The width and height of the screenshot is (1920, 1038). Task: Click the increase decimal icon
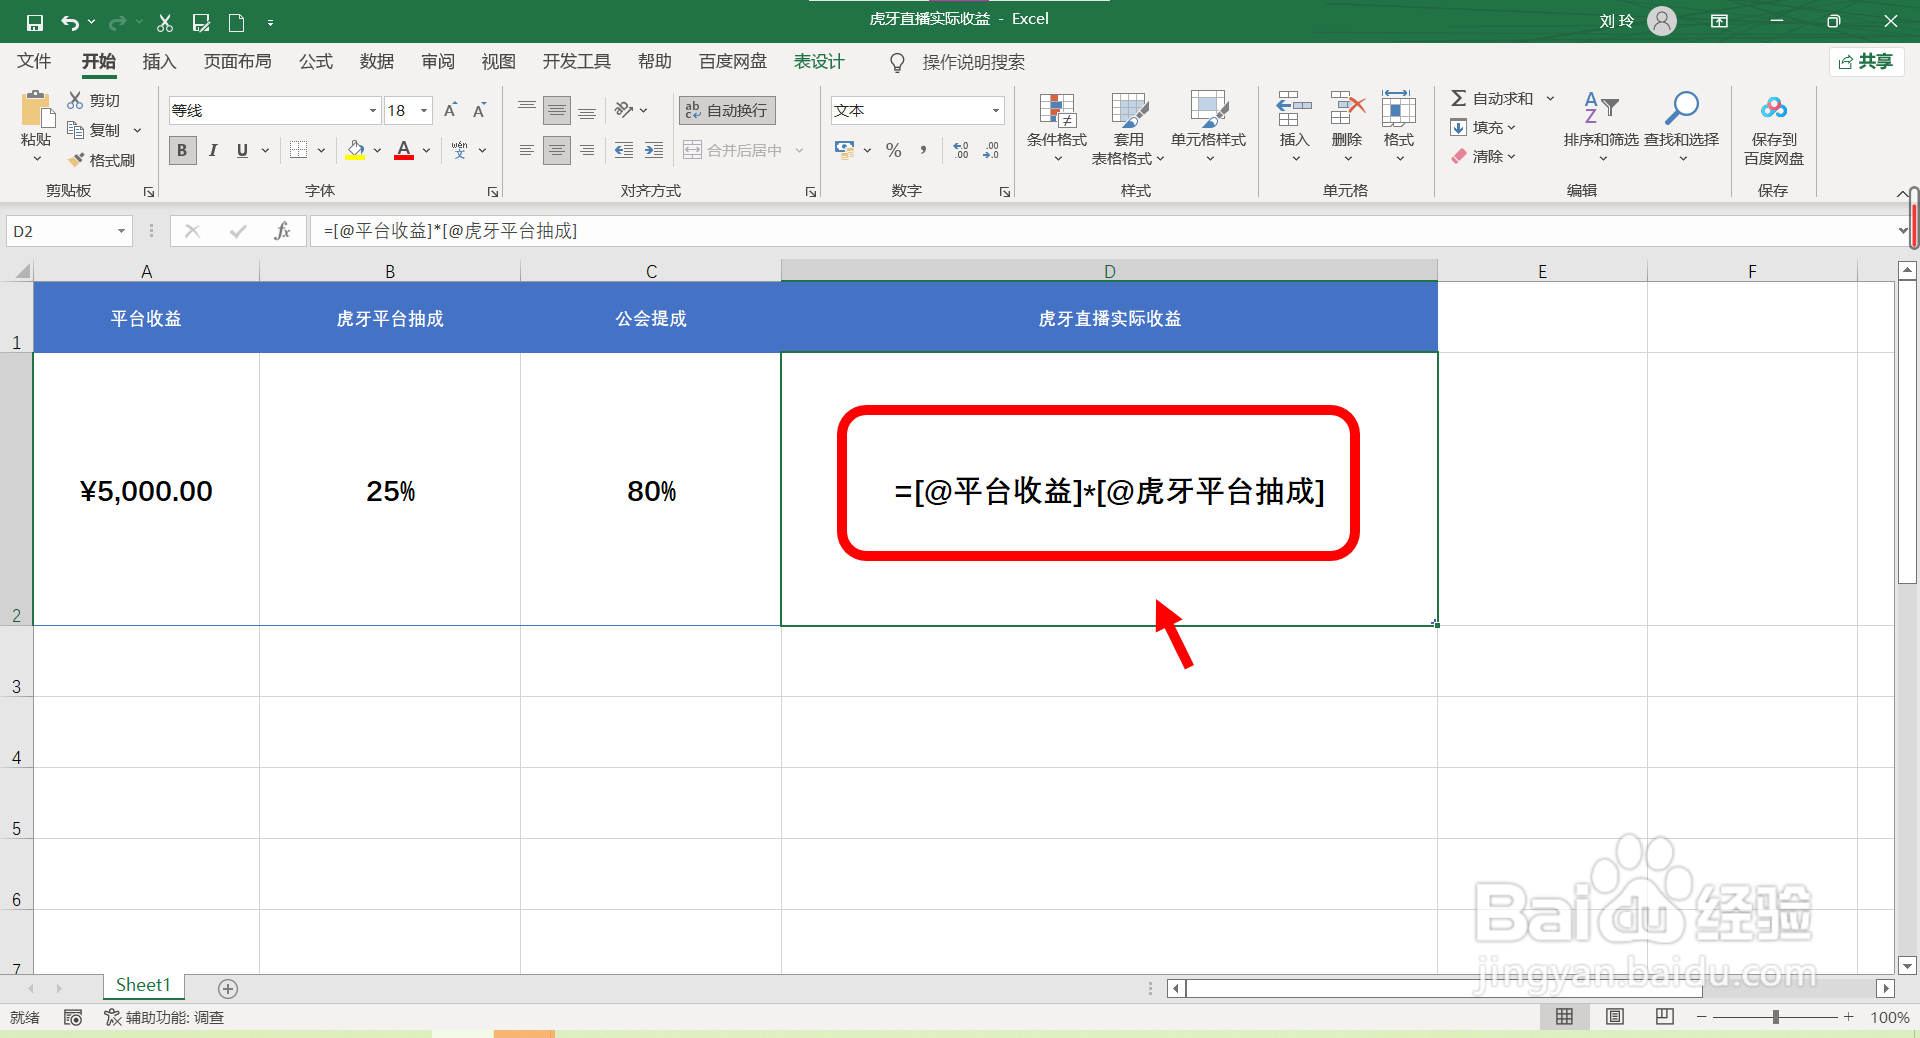(961, 150)
